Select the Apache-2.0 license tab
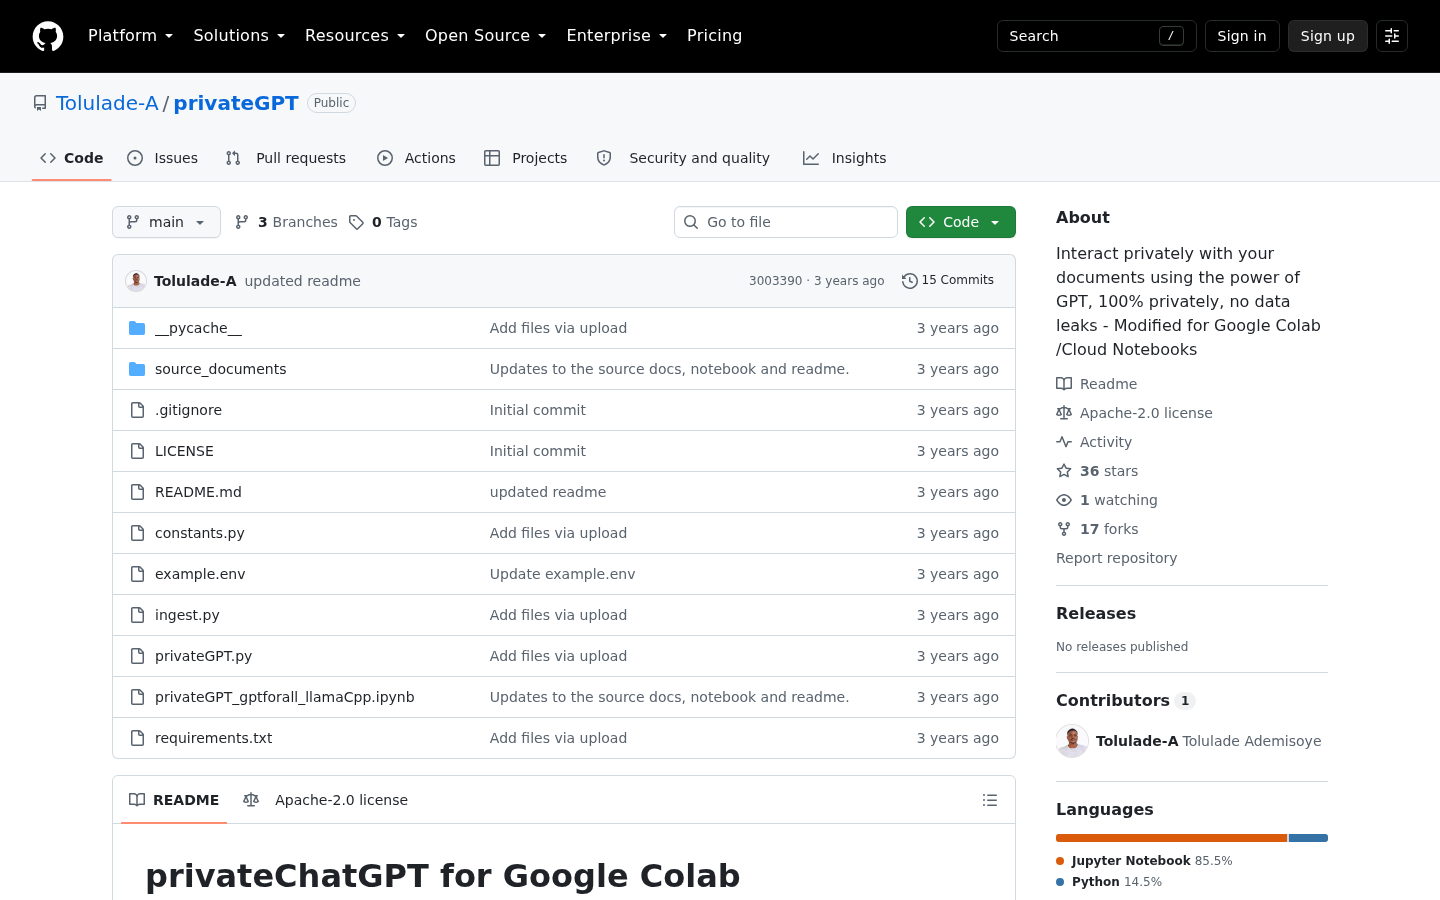The height and width of the screenshot is (900, 1440). 326,800
